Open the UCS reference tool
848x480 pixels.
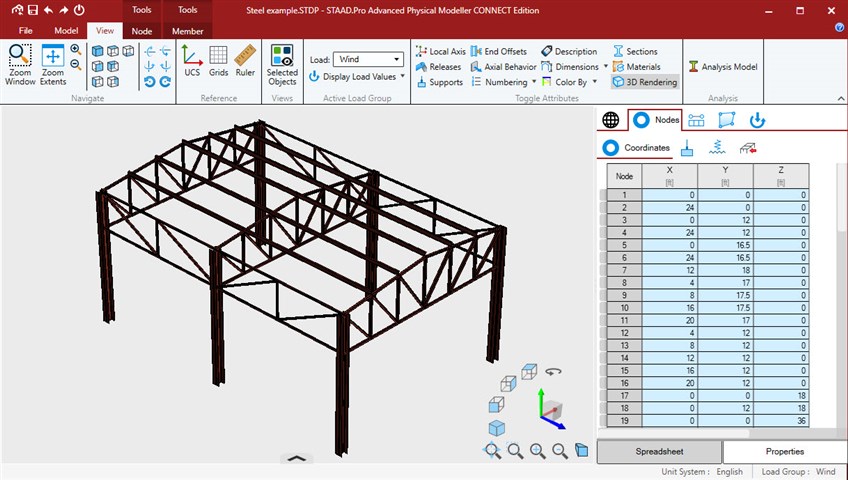(192, 61)
